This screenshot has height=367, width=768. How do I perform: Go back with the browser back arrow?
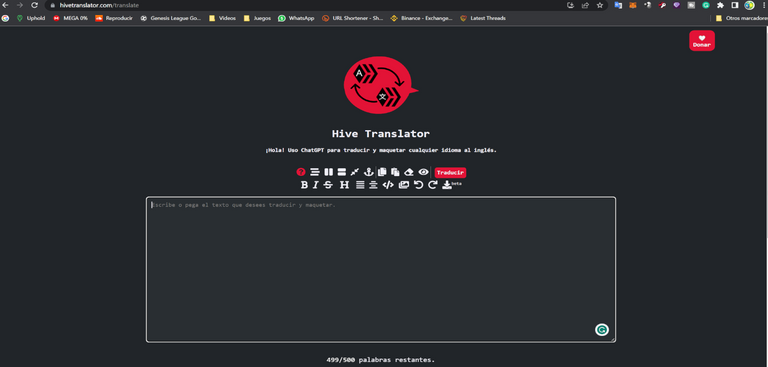(x=5, y=5)
